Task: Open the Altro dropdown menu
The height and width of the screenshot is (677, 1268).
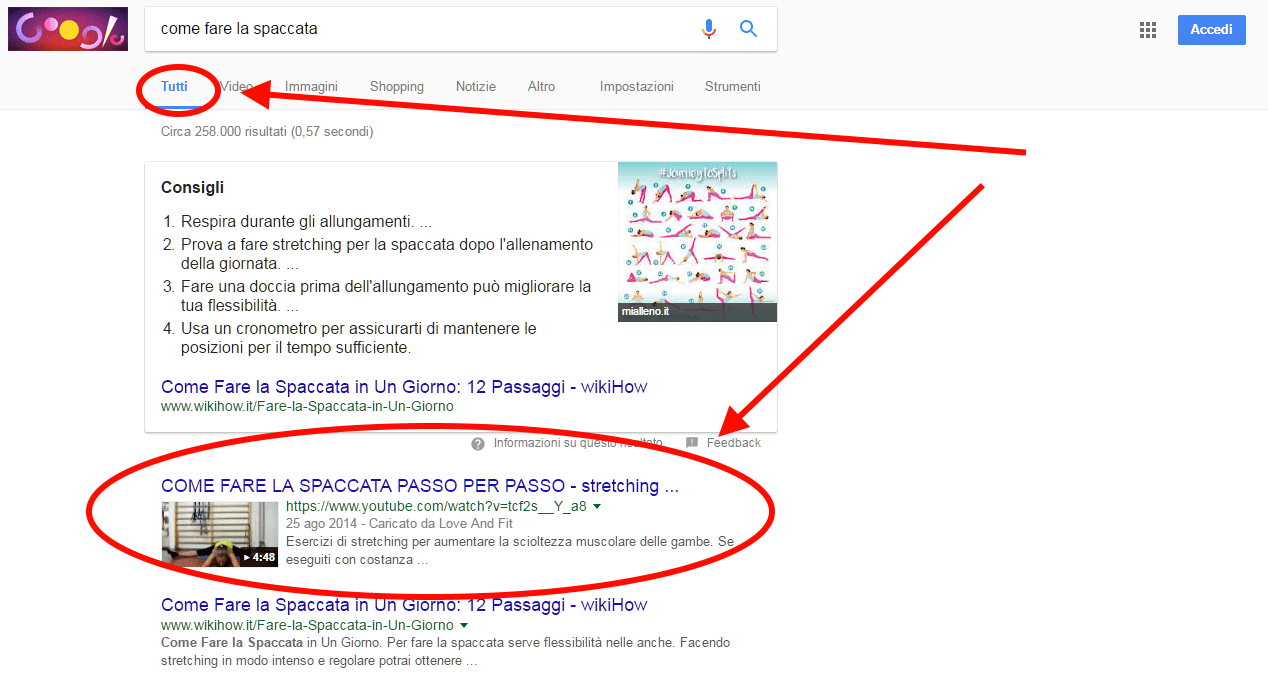Action: tap(541, 87)
